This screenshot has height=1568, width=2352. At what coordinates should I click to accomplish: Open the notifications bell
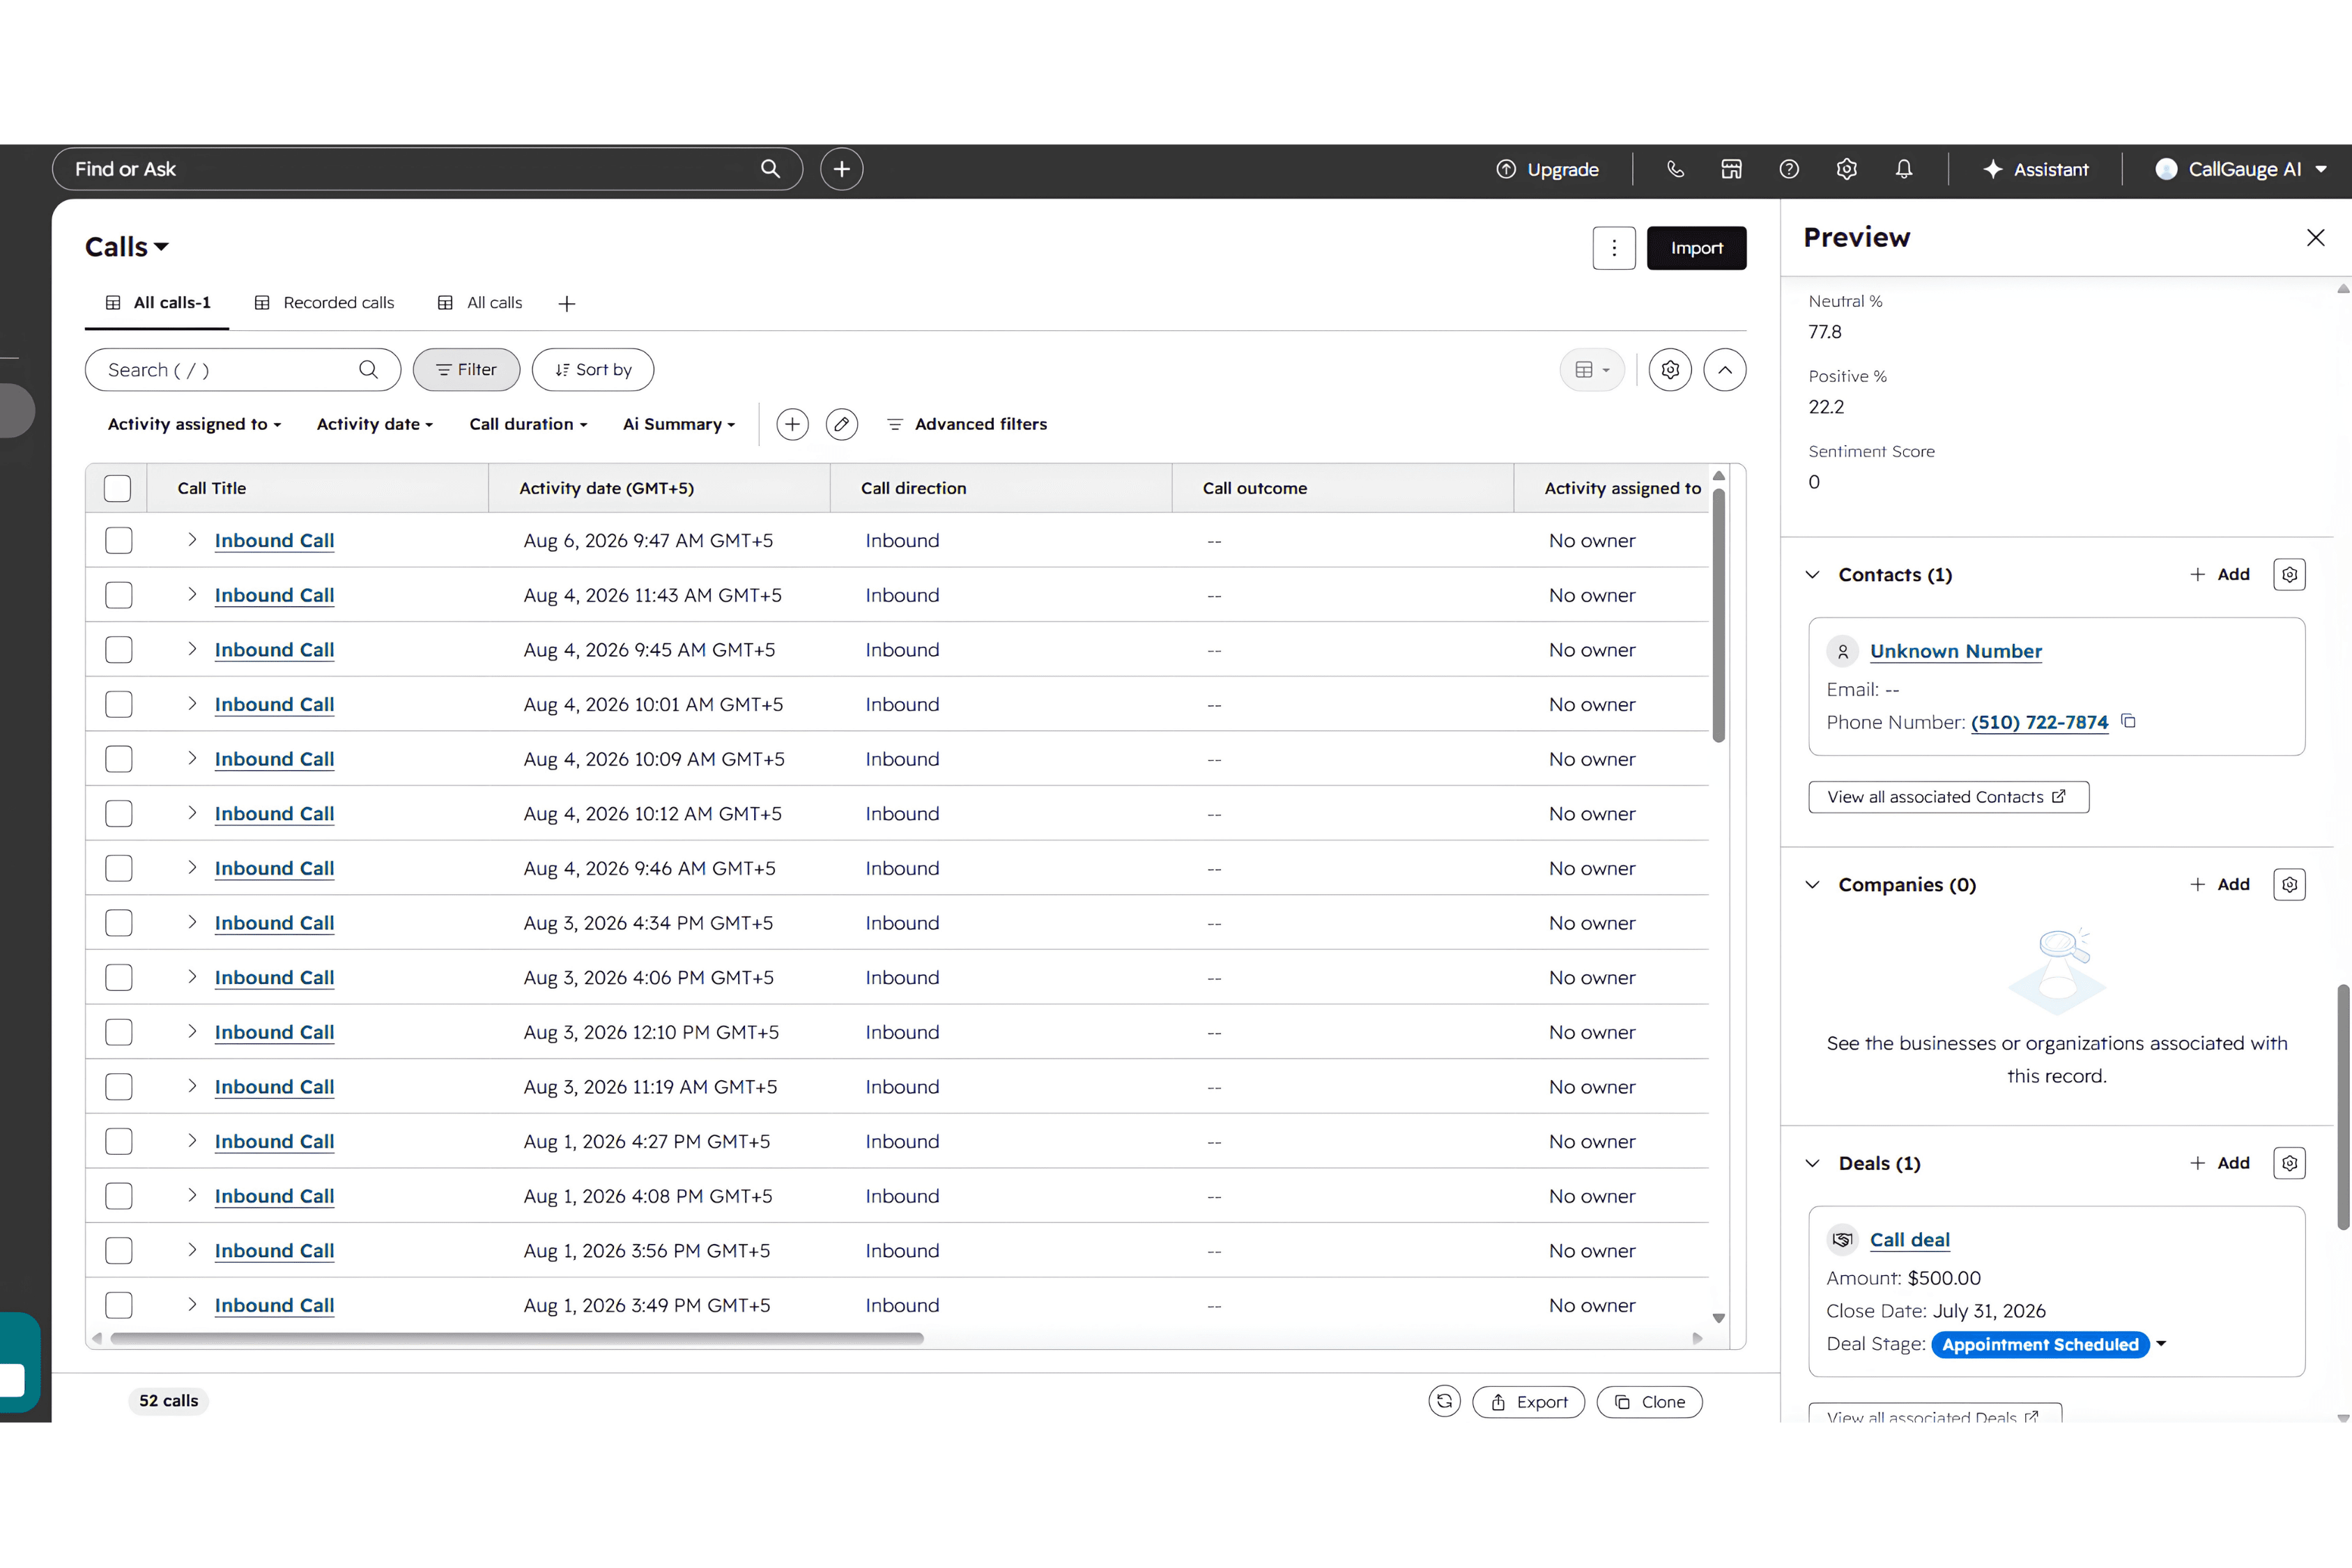1904,169
